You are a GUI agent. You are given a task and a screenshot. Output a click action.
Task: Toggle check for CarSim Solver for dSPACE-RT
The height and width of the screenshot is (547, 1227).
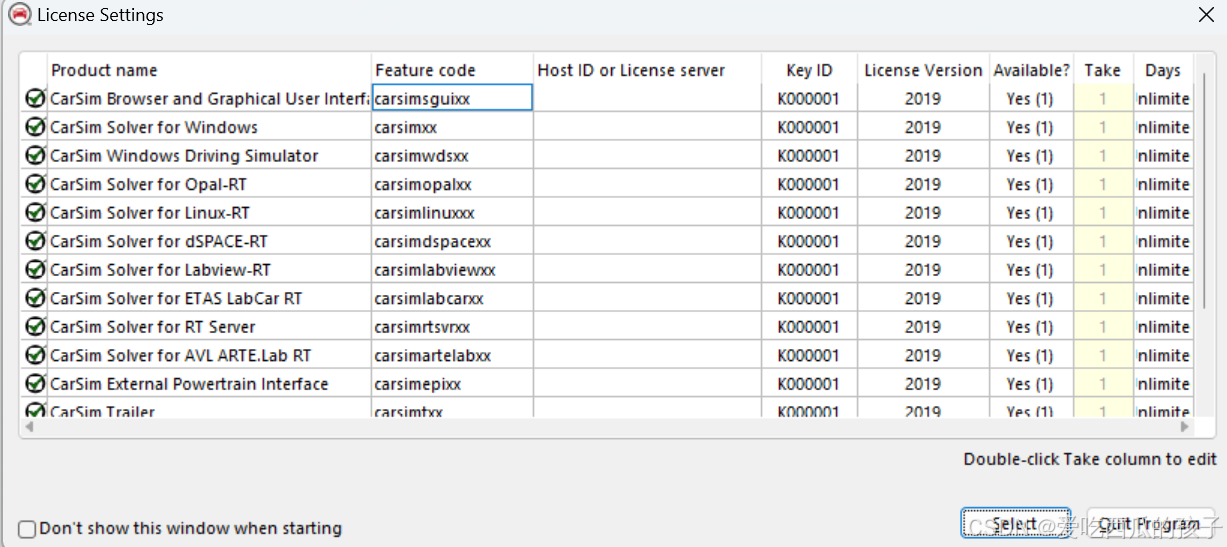[x=36, y=241]
